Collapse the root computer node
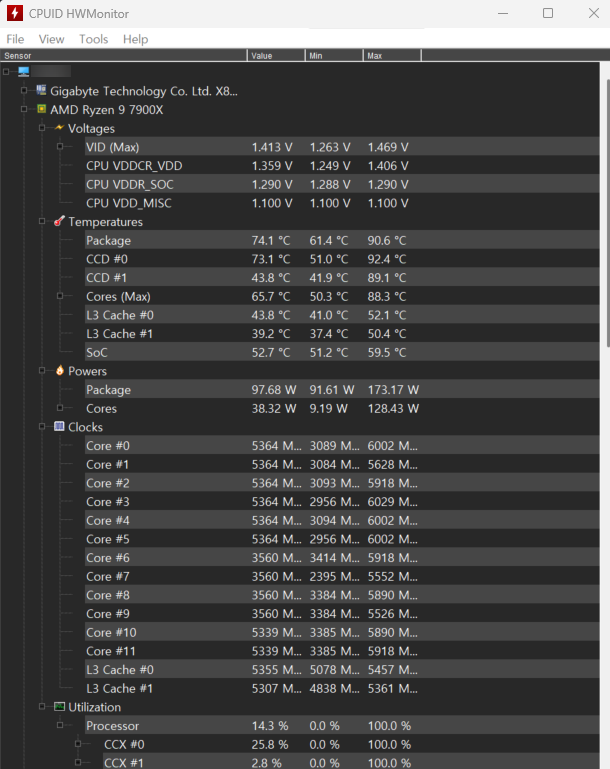 pos(6,72)
